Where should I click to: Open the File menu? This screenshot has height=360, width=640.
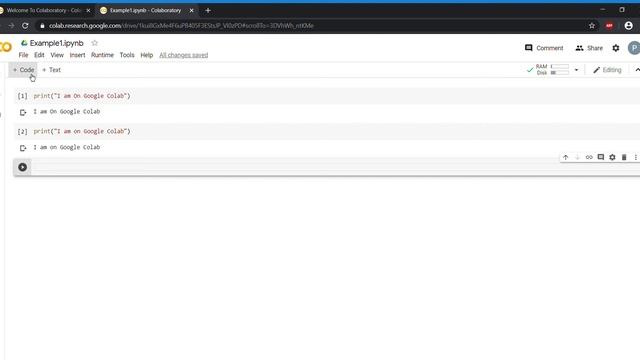point(23,55)
